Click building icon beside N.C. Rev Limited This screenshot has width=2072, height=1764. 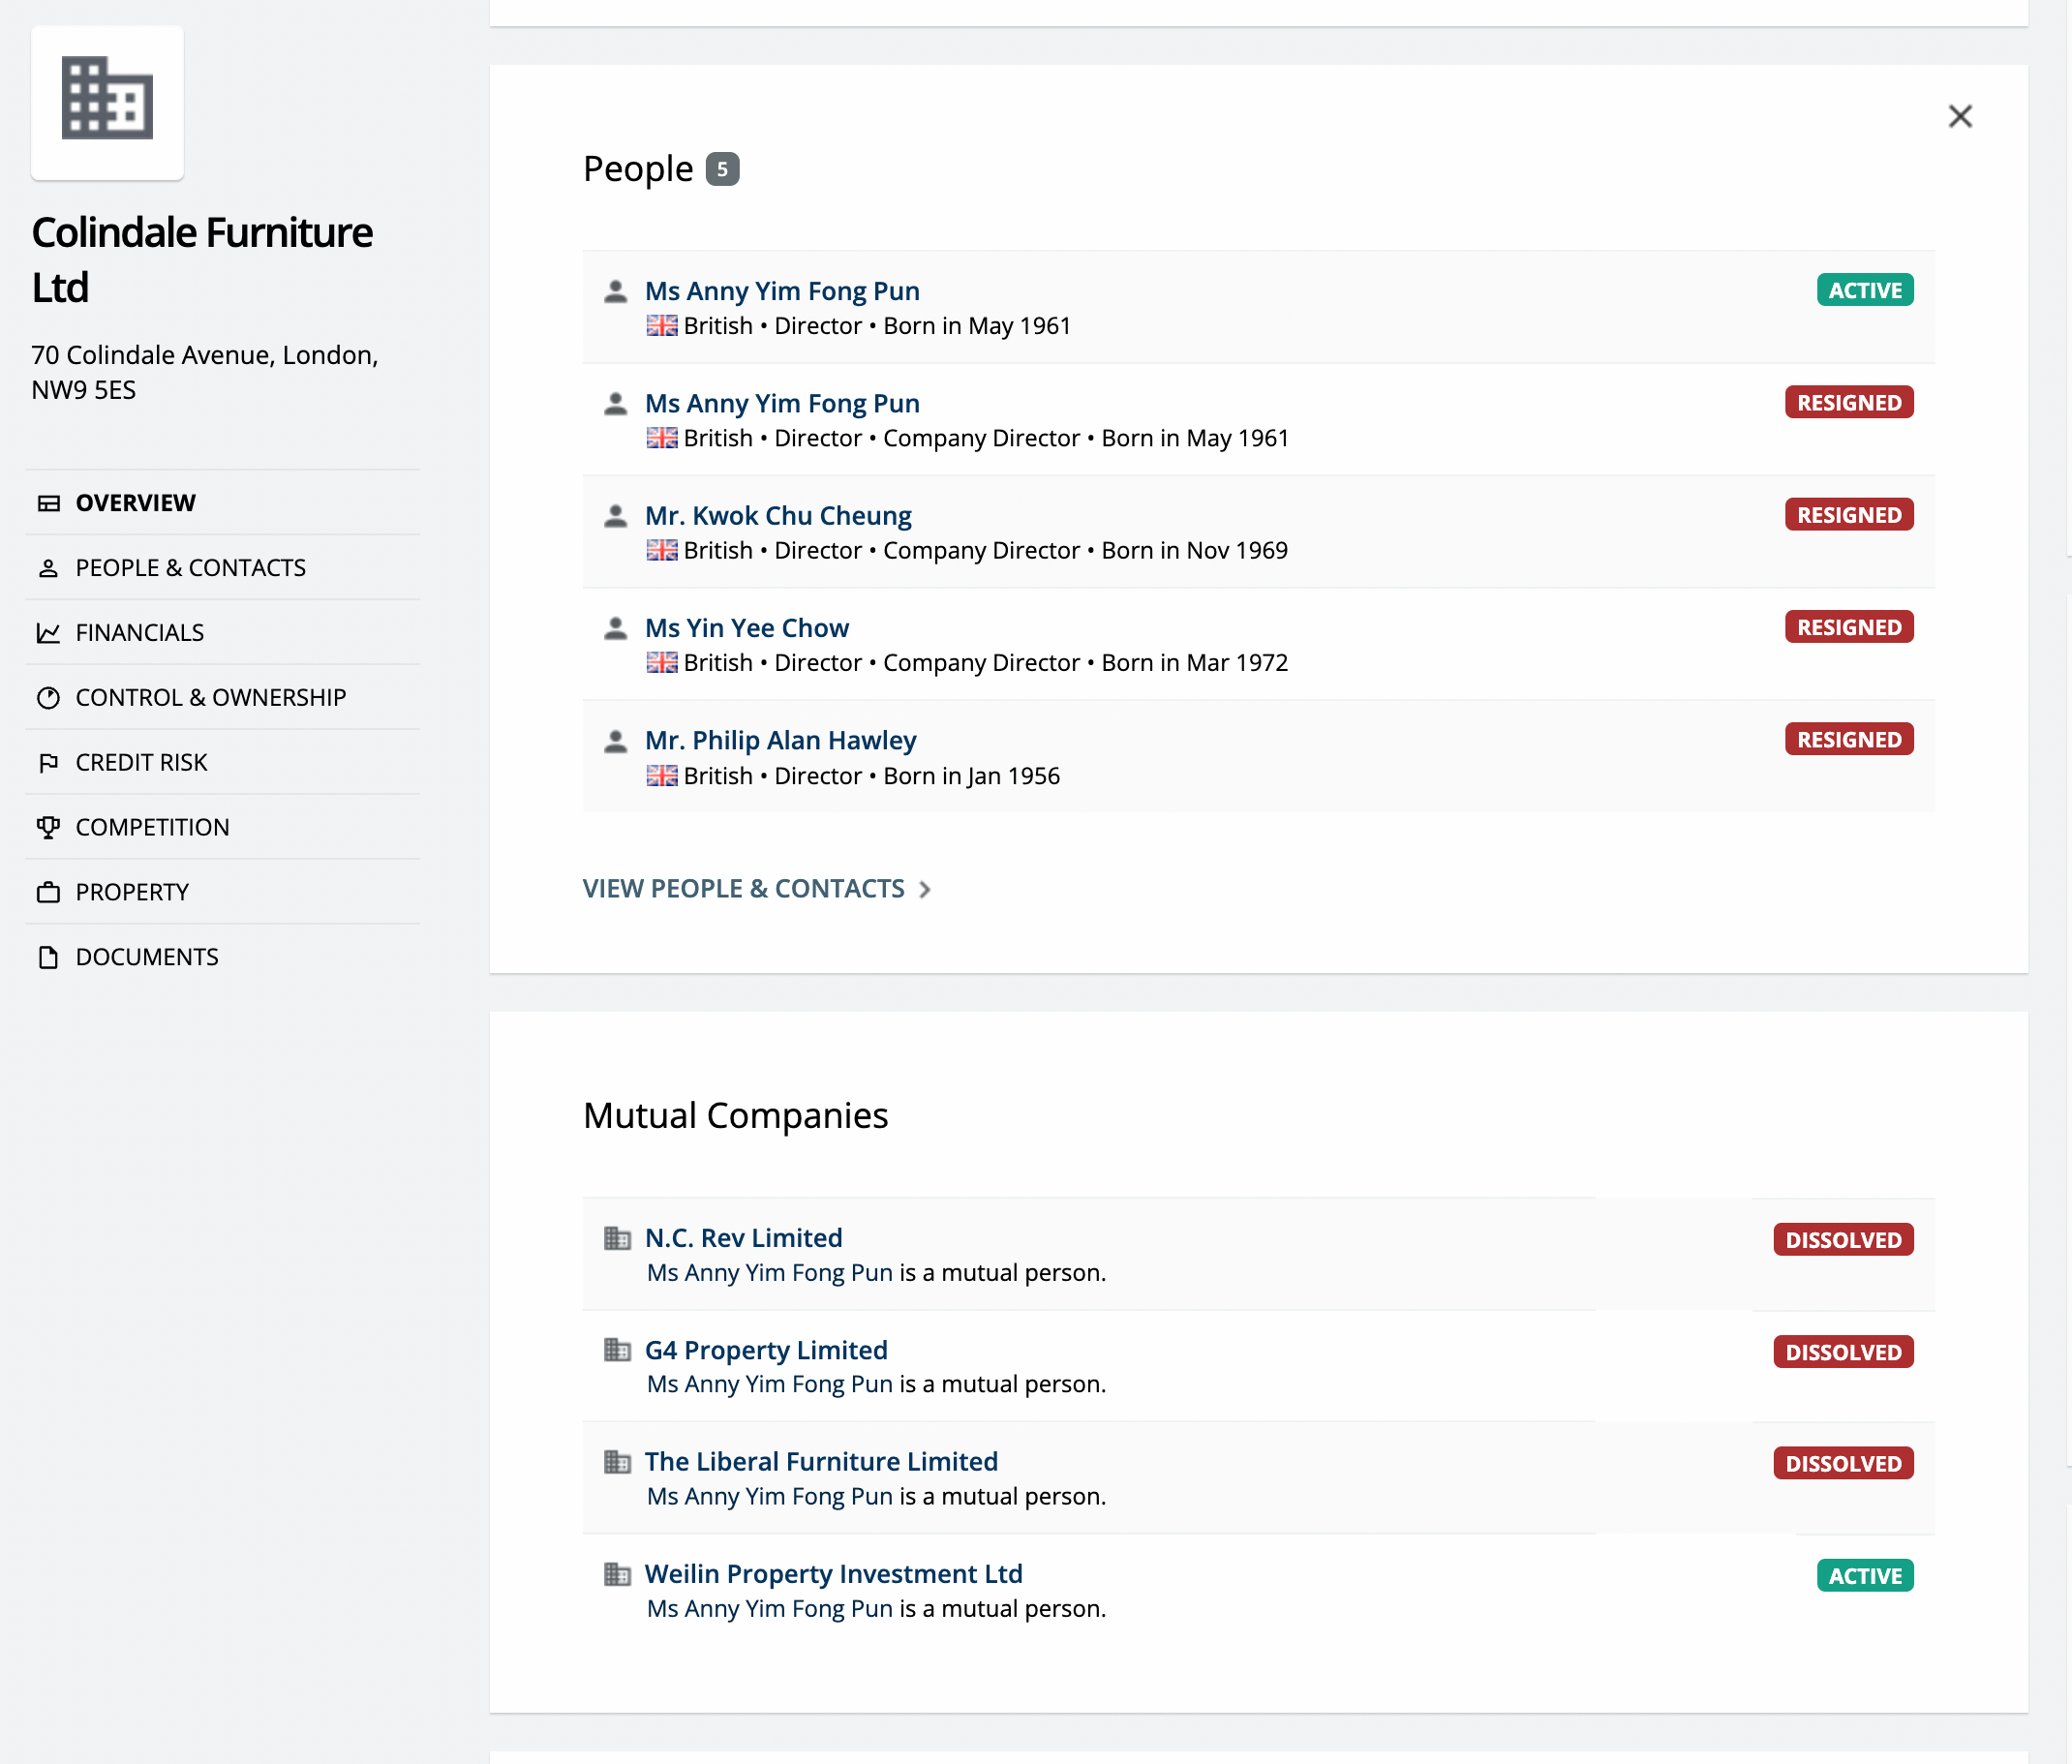click(617, 1238)
